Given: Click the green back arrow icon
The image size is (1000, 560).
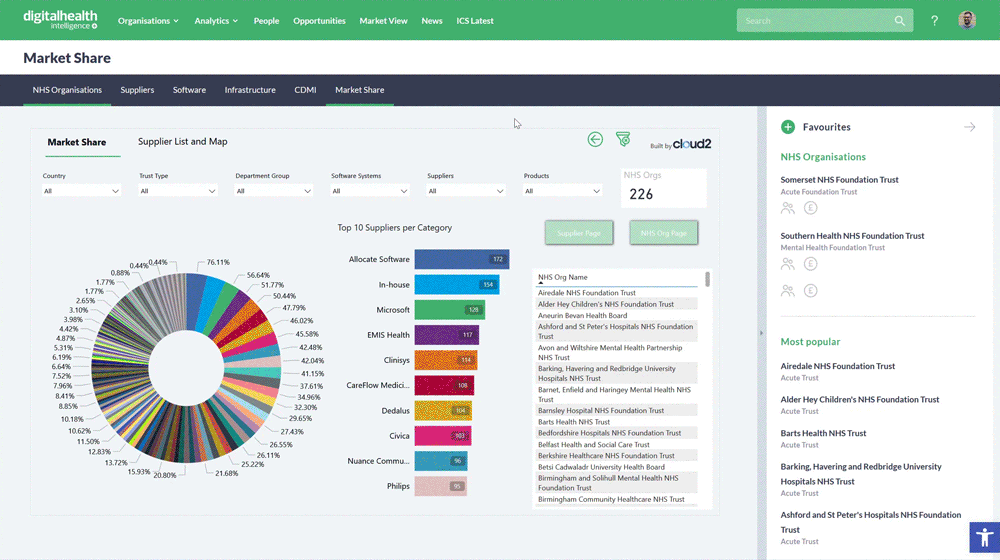Looking at the screenshot, I should [595, 140].
